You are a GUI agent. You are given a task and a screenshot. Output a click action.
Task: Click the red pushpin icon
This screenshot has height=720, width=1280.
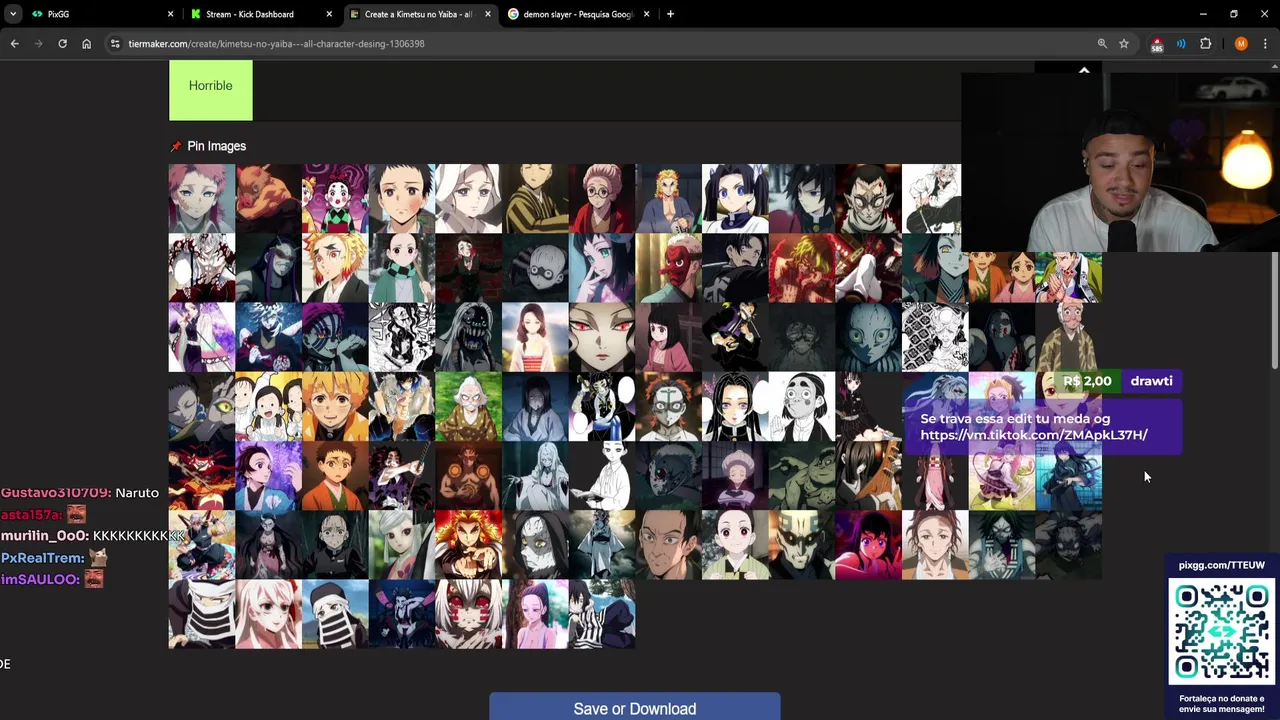(176, 146)
